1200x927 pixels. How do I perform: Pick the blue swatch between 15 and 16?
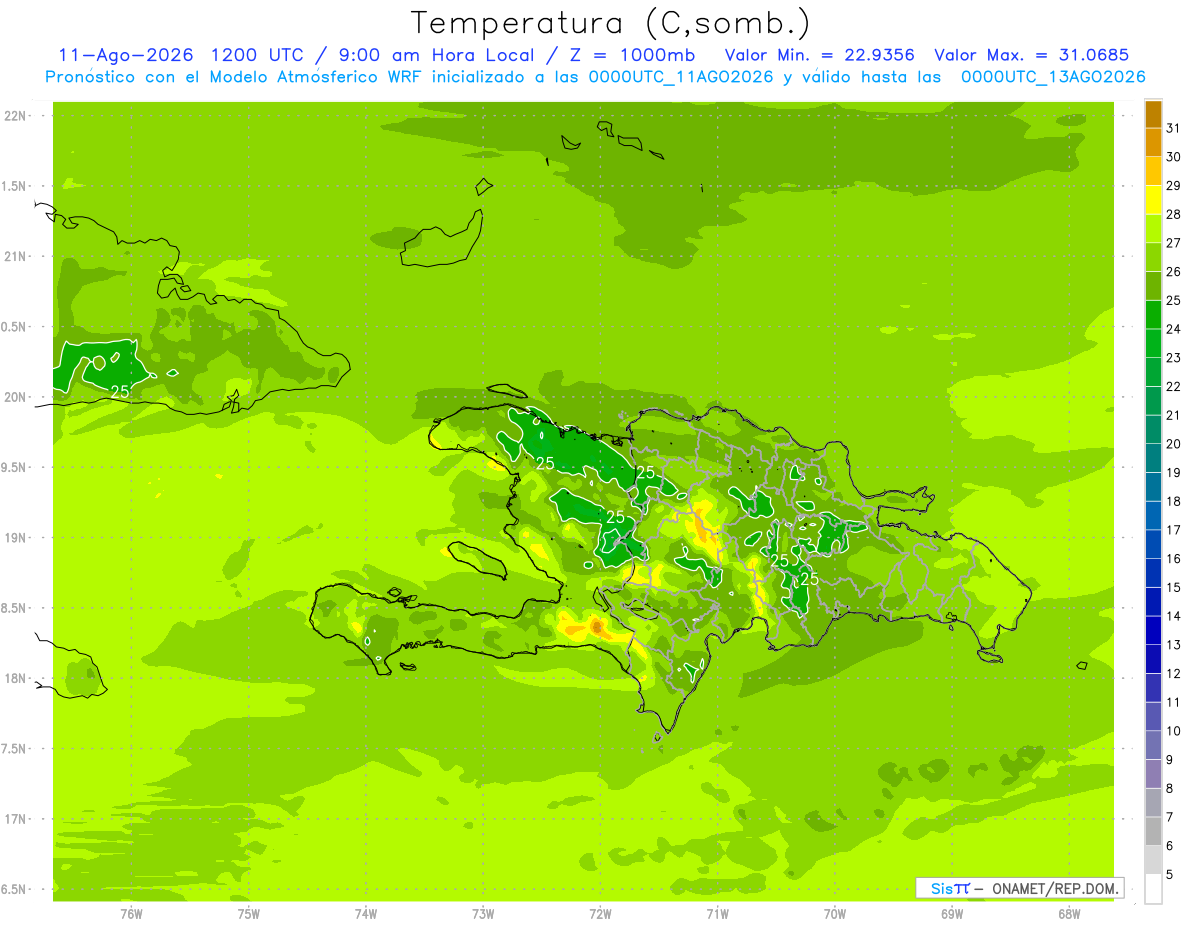pos(1153,573)
